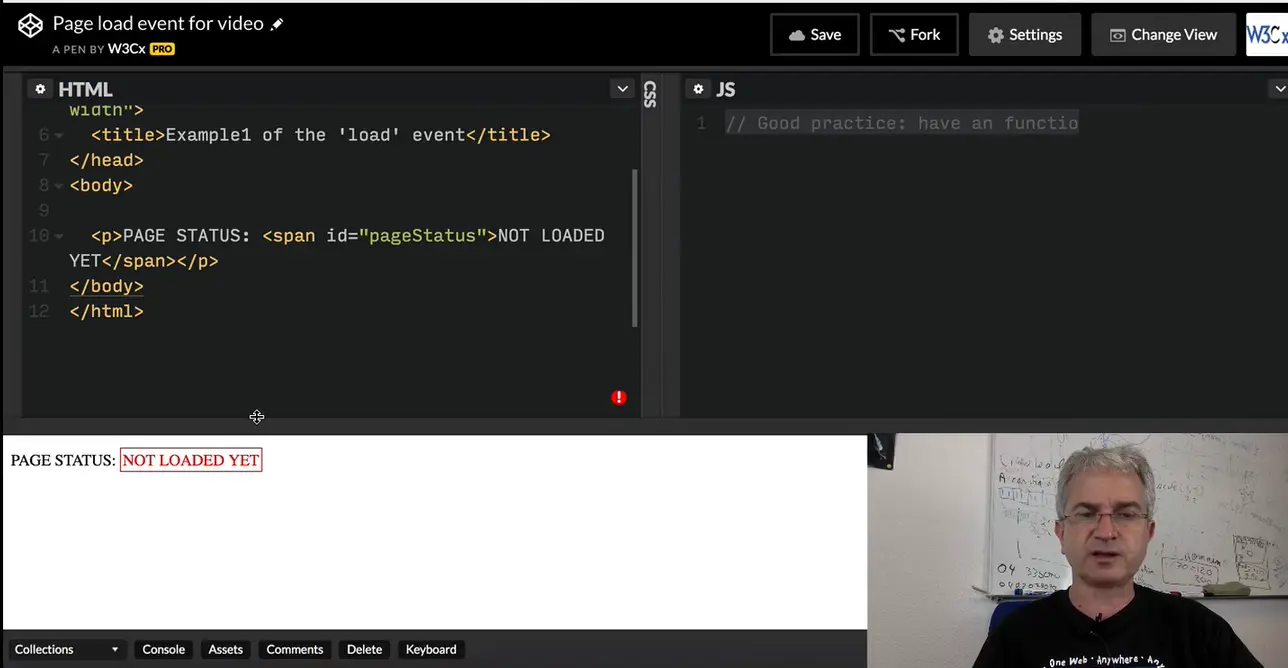Open JS panel settings gear

click(698, 89)
